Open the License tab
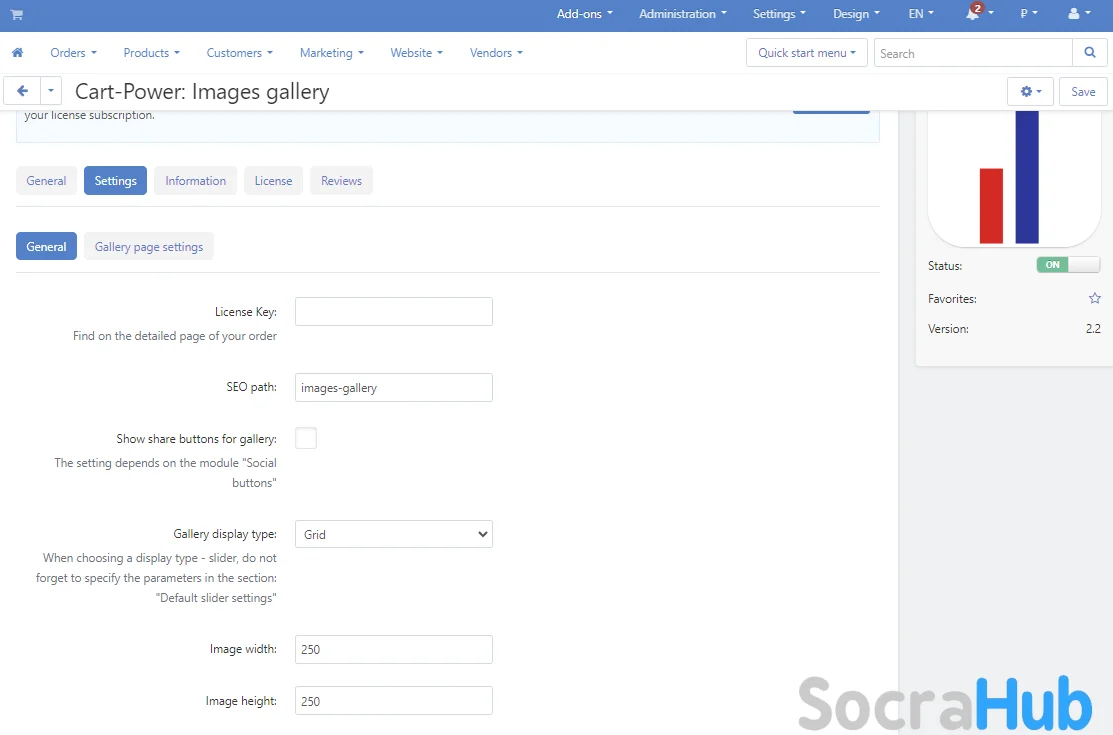 click(273, 181)
